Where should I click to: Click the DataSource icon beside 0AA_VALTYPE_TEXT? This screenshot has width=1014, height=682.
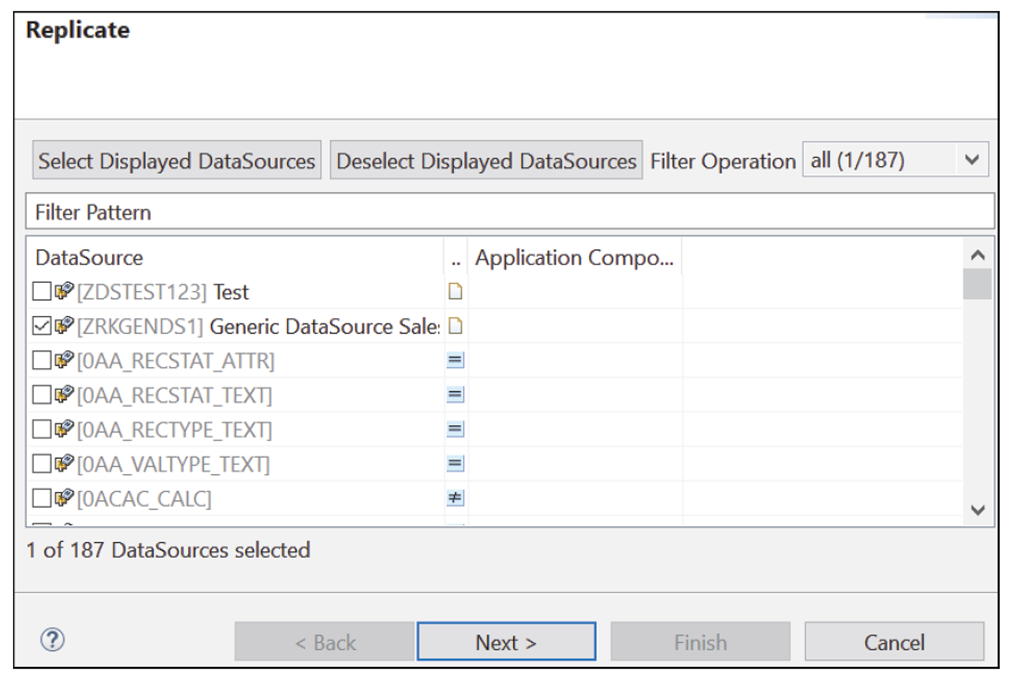pos(63,463)
